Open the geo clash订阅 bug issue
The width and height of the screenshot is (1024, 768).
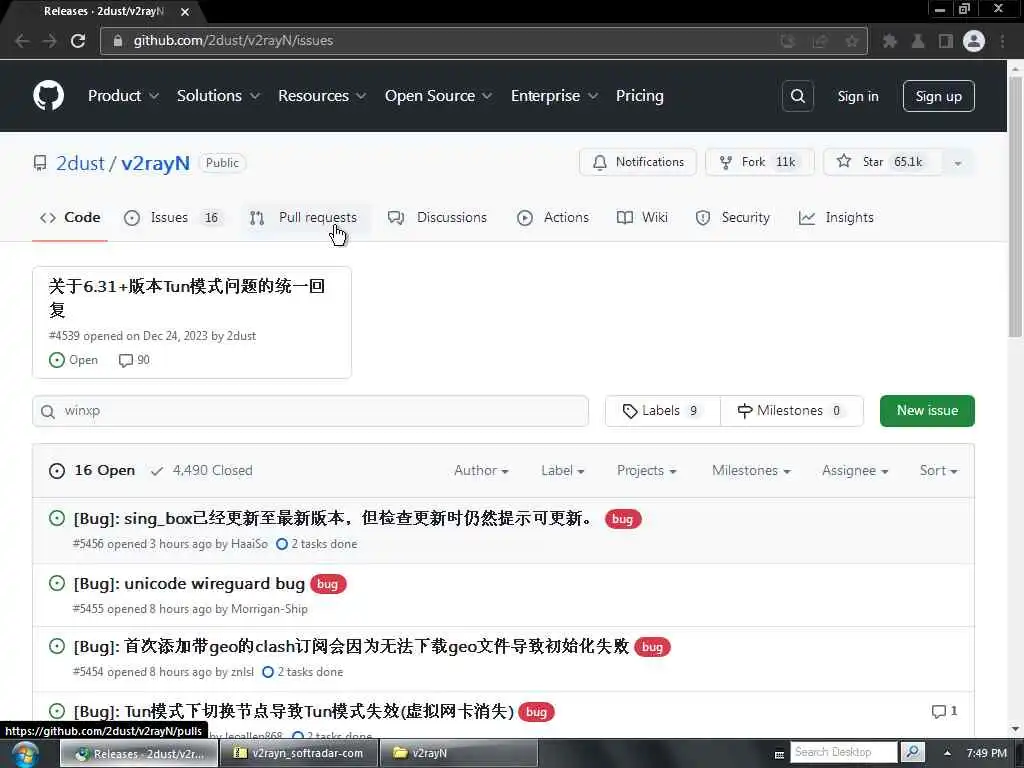(x=351, y=647)
